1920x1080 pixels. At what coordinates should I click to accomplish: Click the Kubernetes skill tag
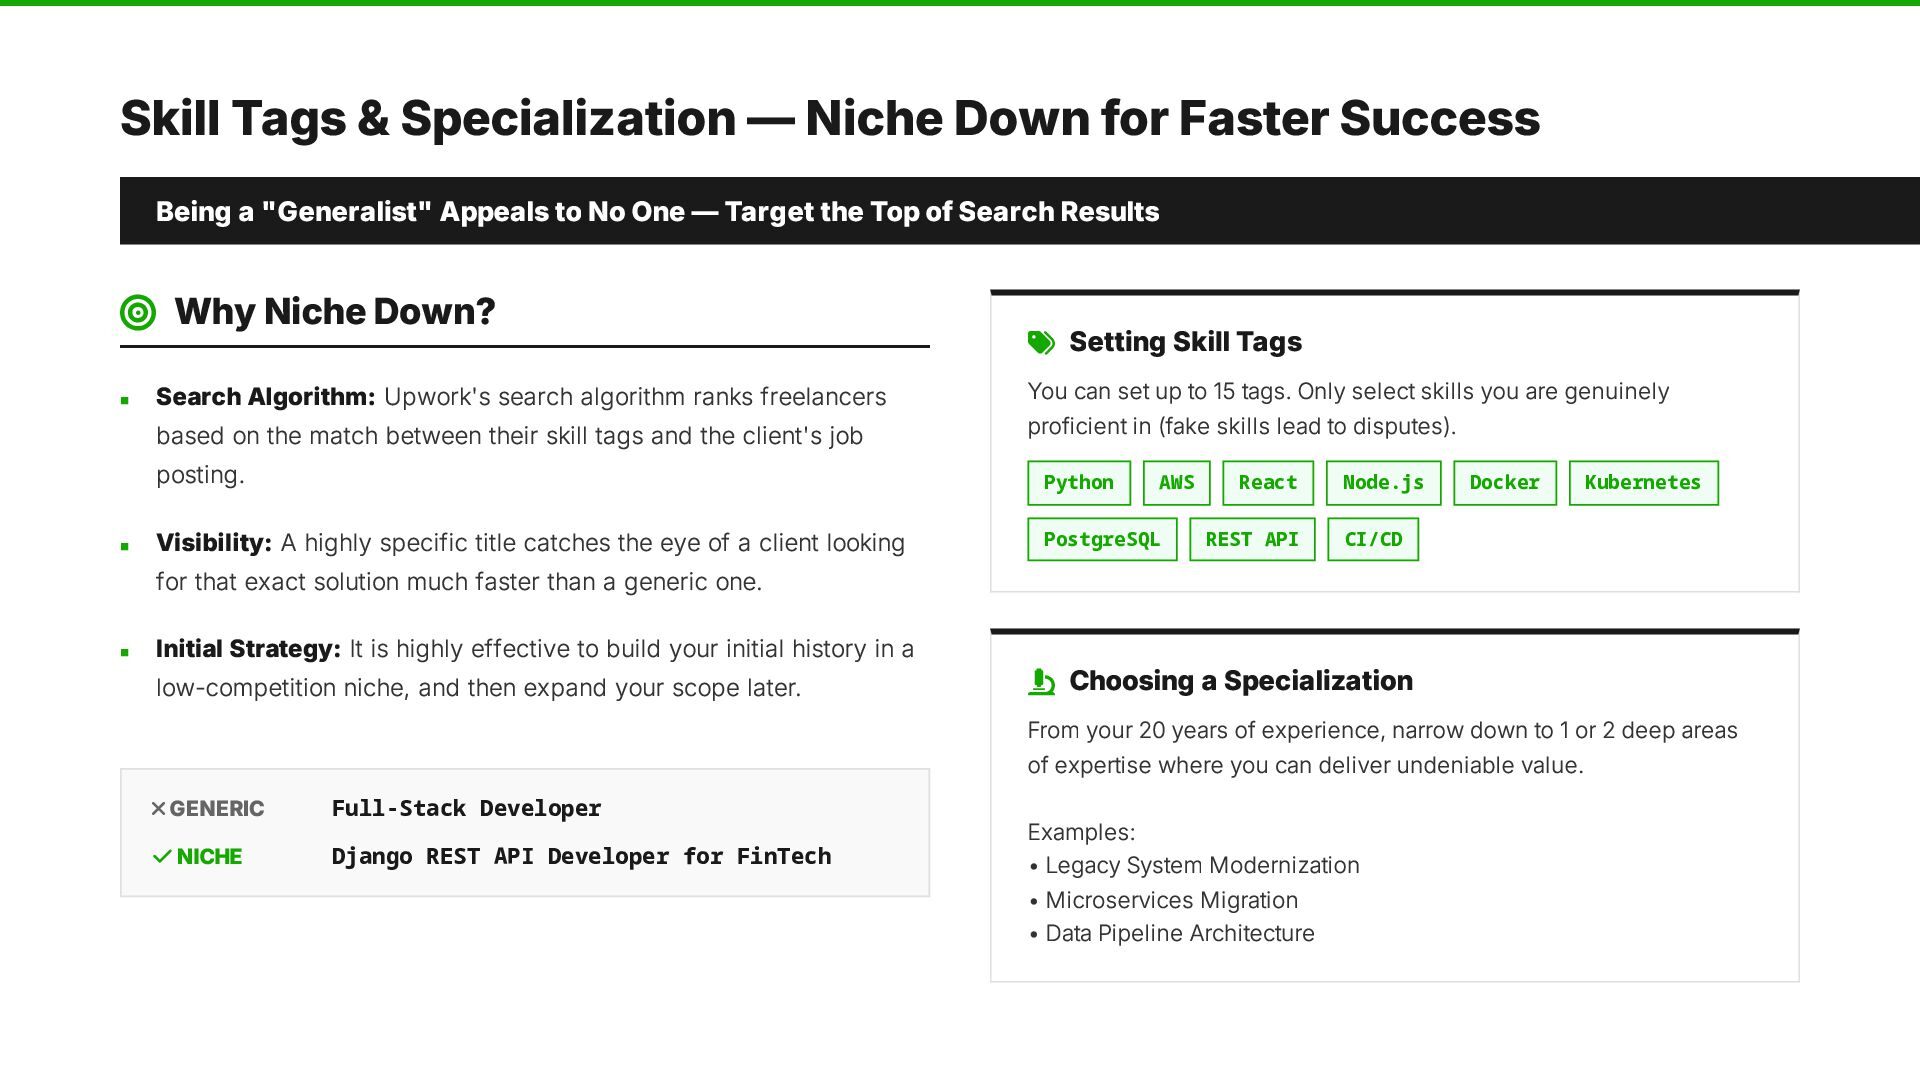point(1643,483)
